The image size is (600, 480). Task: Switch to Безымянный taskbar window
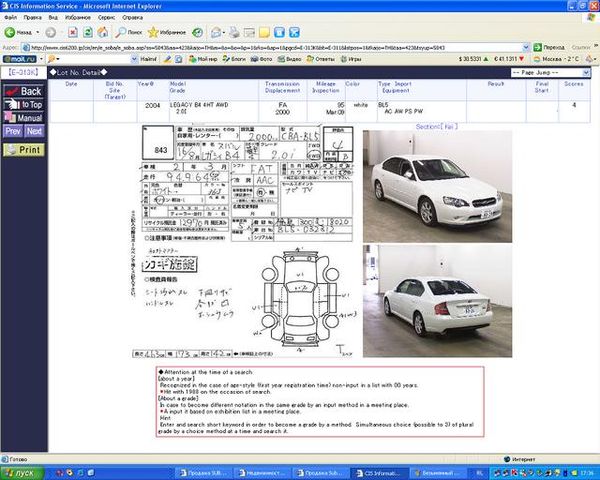436,473
